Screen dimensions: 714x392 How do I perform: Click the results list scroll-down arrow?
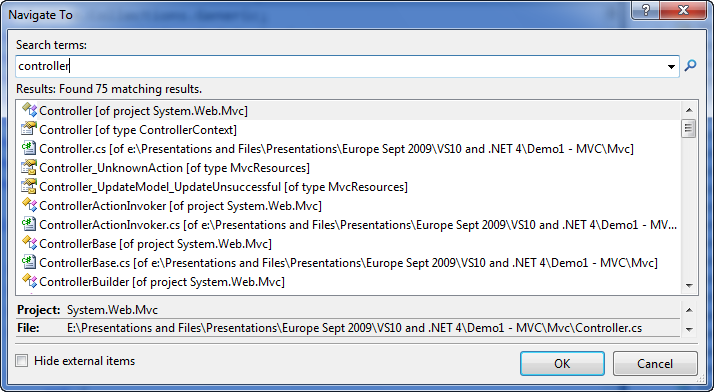(x=689, y=285)
